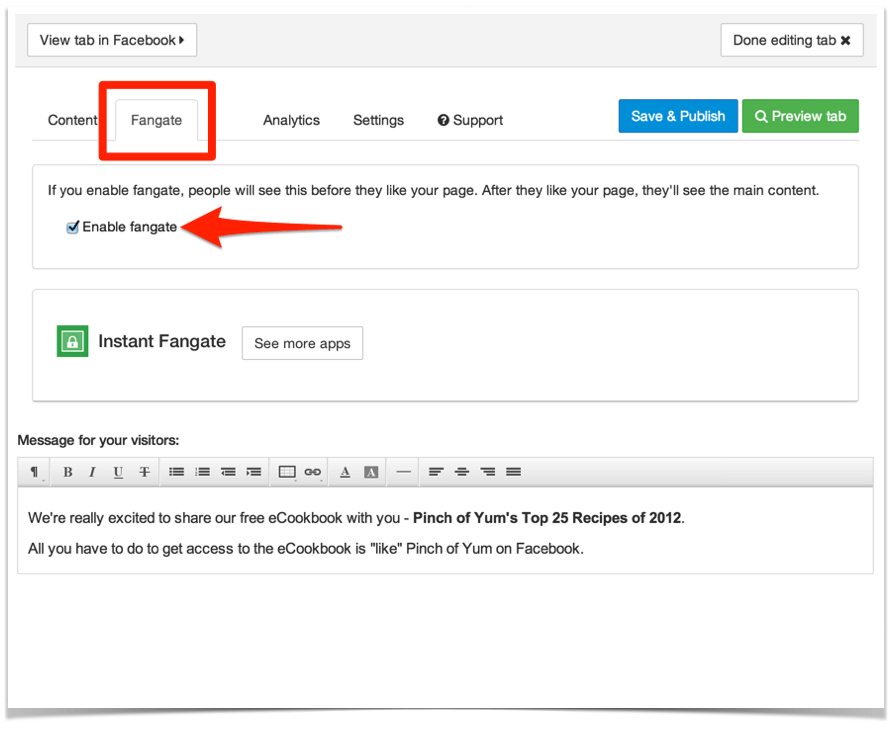Click the outdent icon
Viewport: 893px width, 733px height.
(x=228, y=472)
